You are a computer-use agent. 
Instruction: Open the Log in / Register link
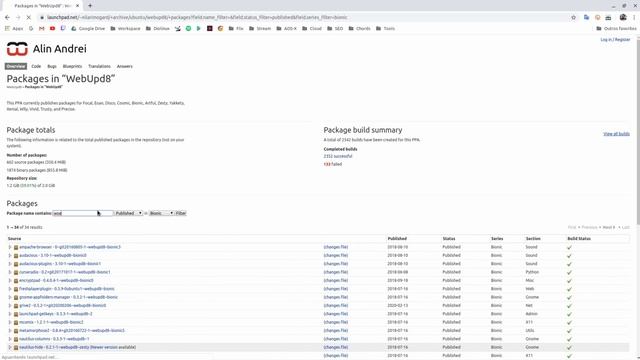tap(615, 40)
